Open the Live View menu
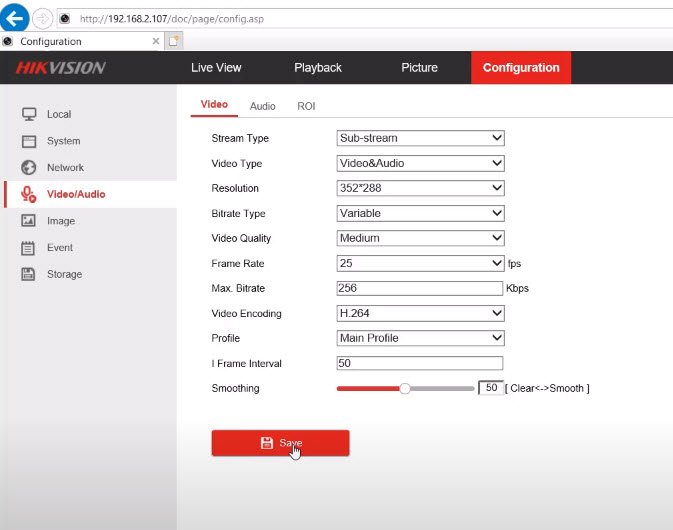Screen dimensions: 673x530 pos(216,68)
